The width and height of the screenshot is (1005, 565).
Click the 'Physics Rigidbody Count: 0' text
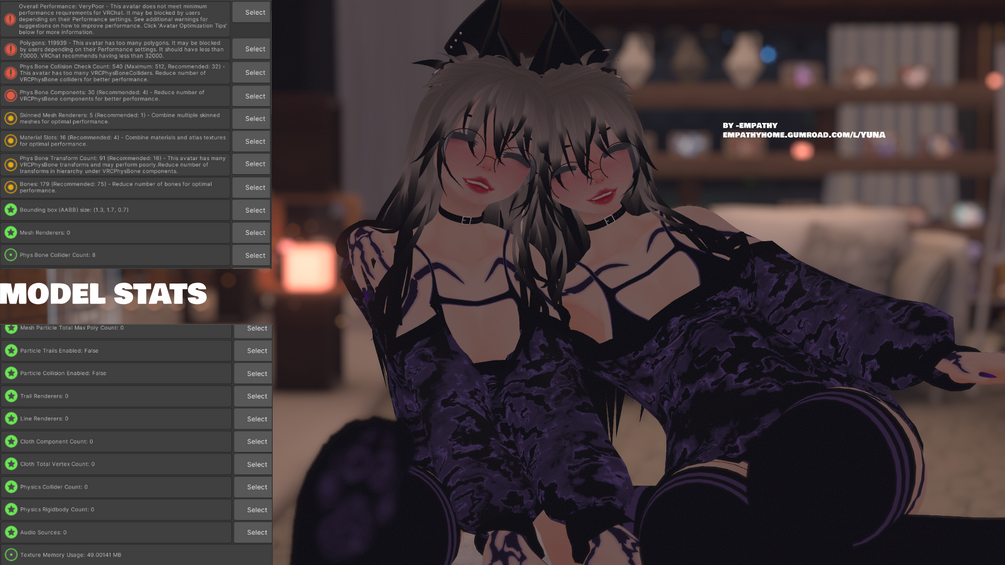(x=57, y=509)
